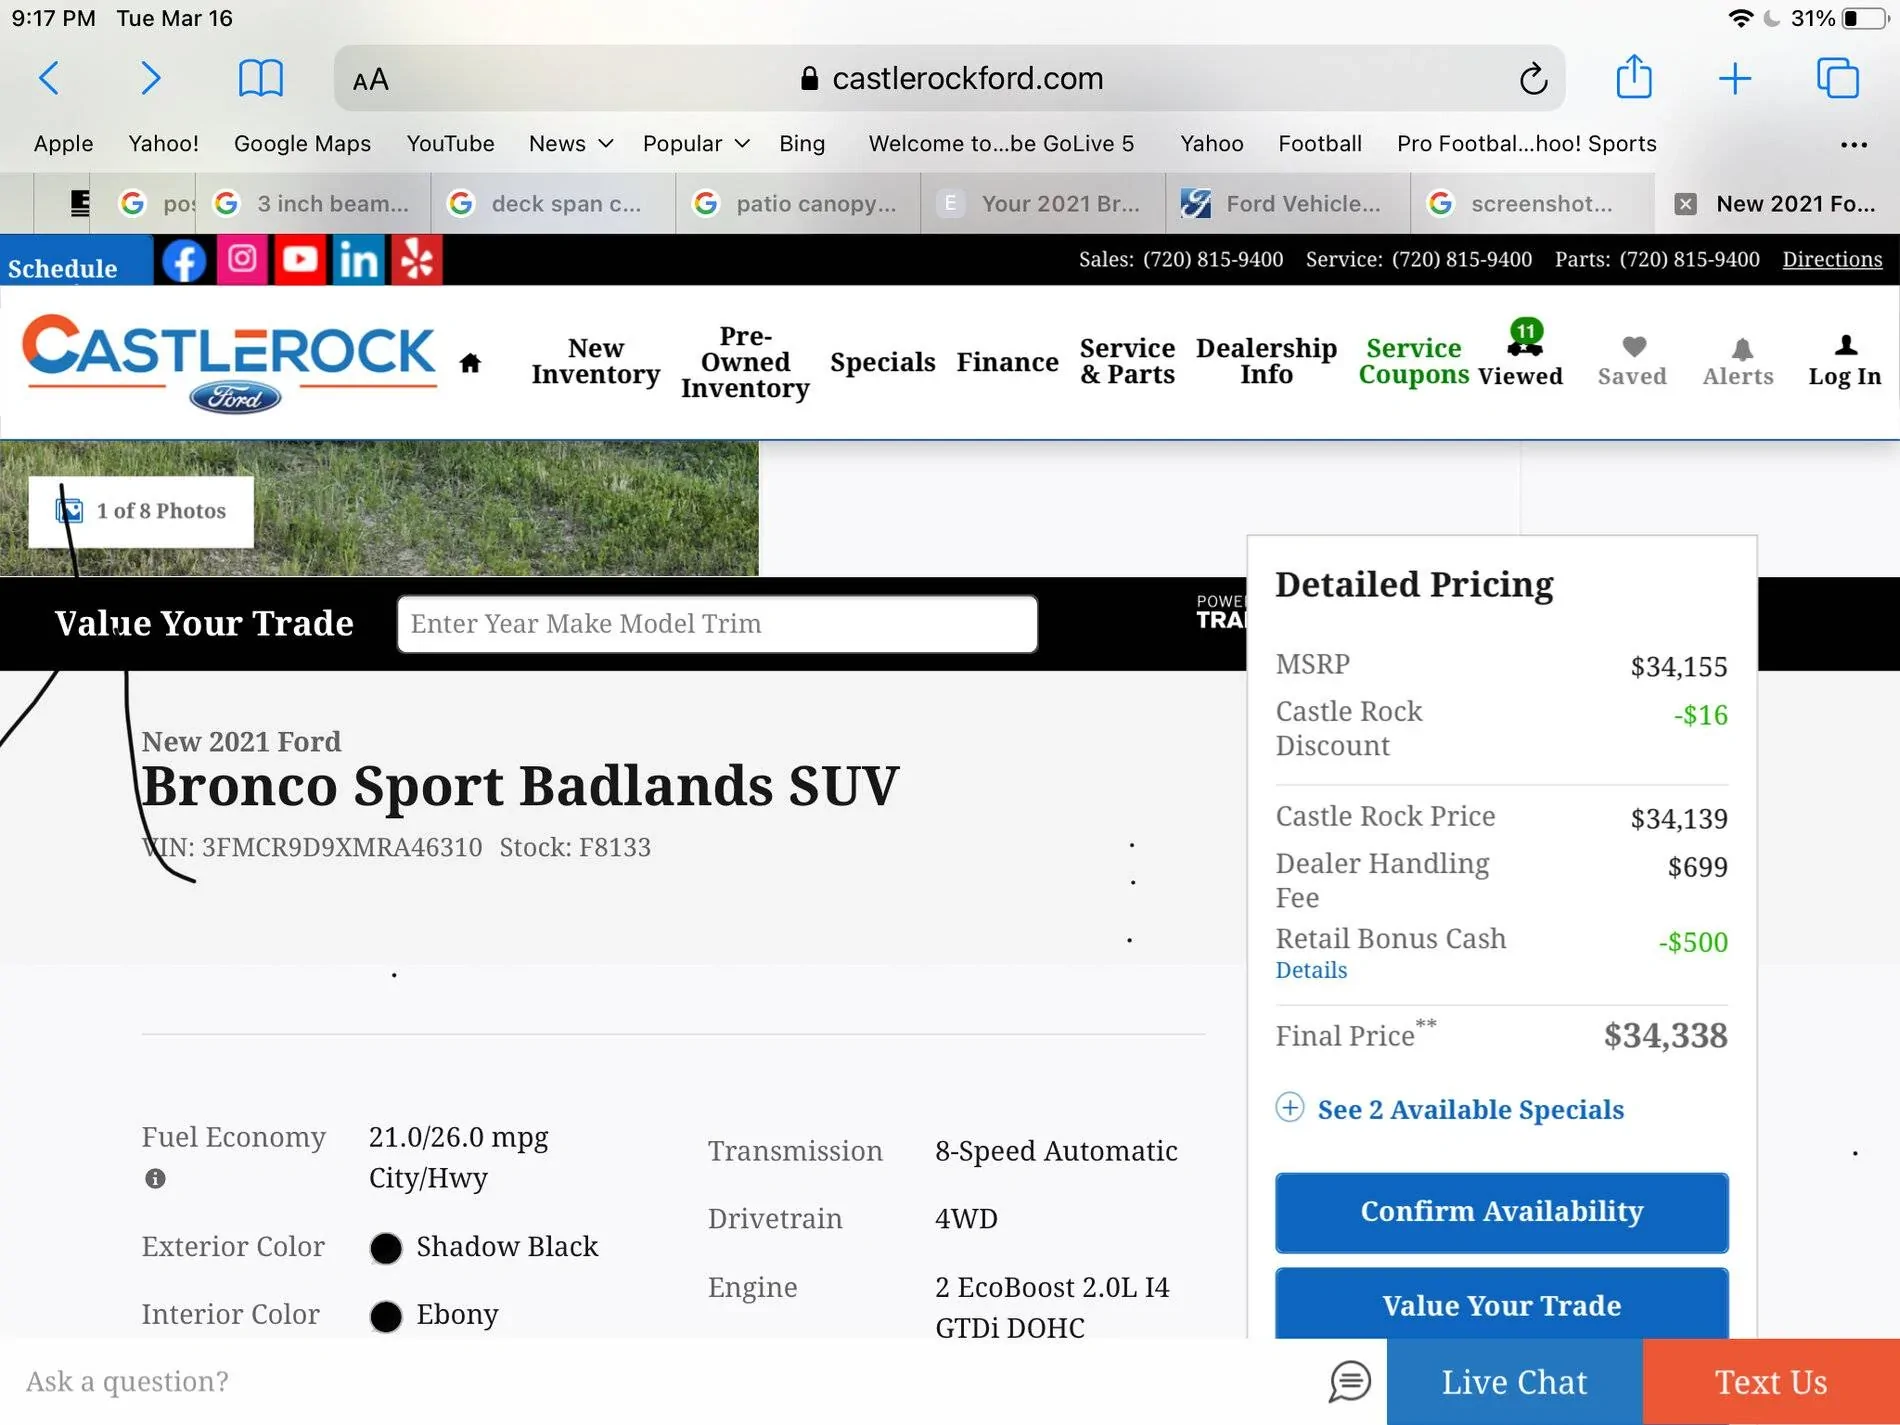Open the New Inventory menu
This screenshot has height=1425, width=1900.
[x=596, y=361]
